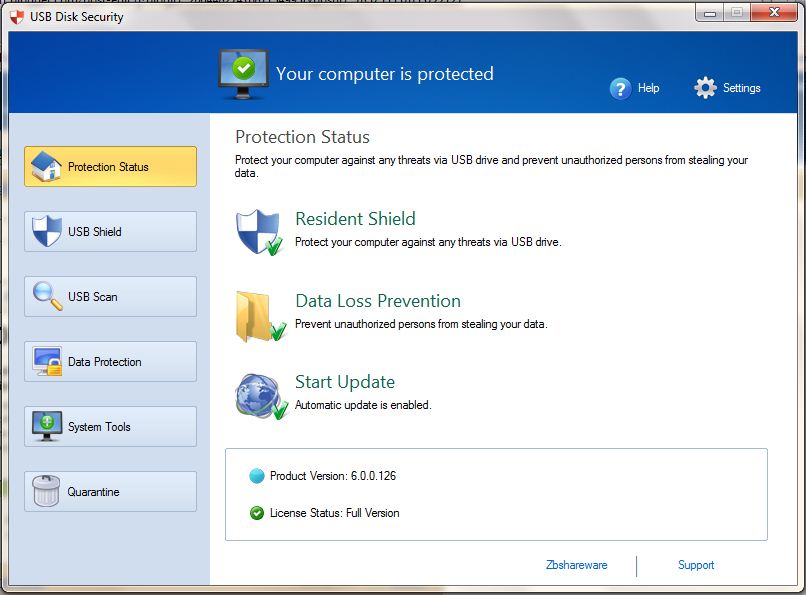Click 'Your computer is protected' banner text
The width and height of the screenshot is (806, 595).
pyautogui.click(x=384, y=74)
